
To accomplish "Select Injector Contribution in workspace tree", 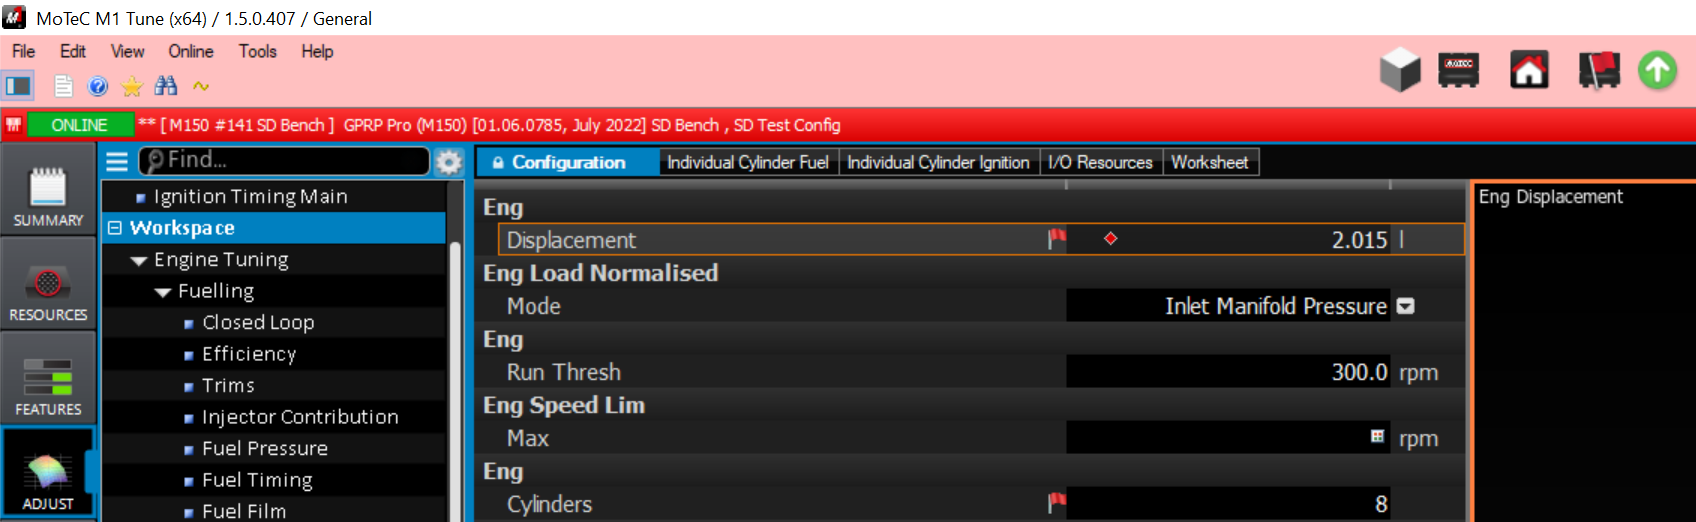I will (300, 417).
